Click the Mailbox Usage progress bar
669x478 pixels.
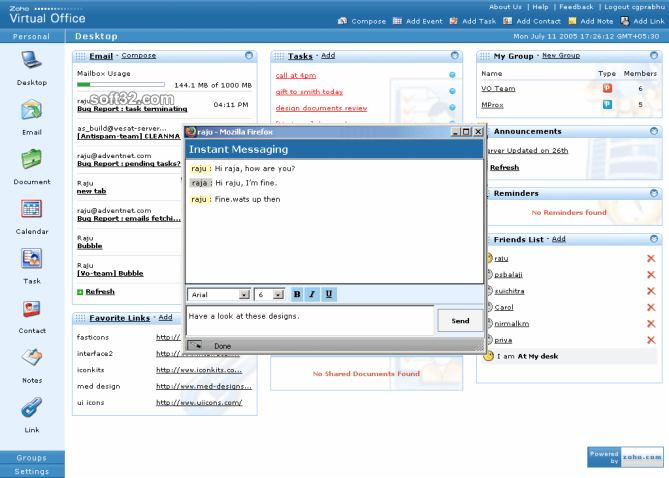121,85
